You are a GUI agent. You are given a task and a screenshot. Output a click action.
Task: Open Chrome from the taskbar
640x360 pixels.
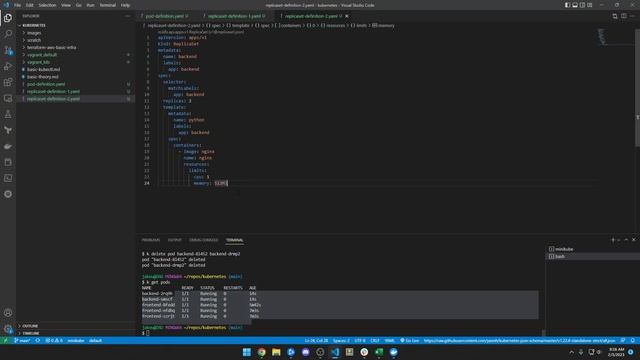261,352
